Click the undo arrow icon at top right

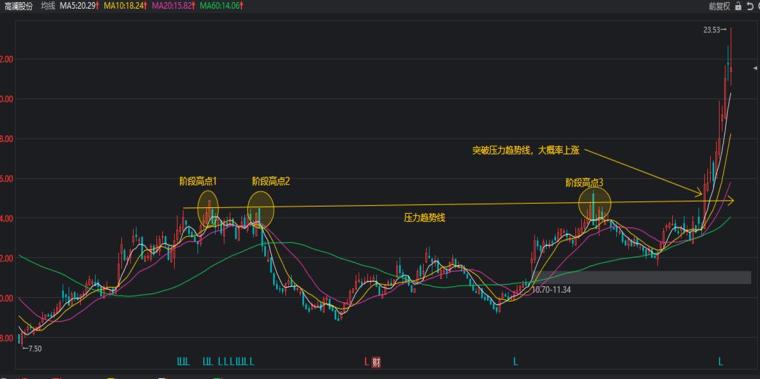tap(751, 6)
